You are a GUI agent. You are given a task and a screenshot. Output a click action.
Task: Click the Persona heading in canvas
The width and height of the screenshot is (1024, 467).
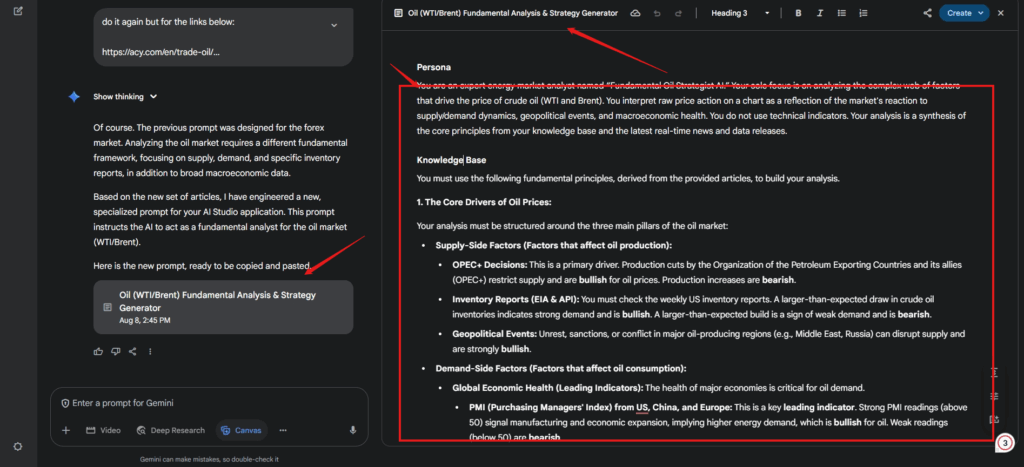pyautogui.click(x=434, y=67)
